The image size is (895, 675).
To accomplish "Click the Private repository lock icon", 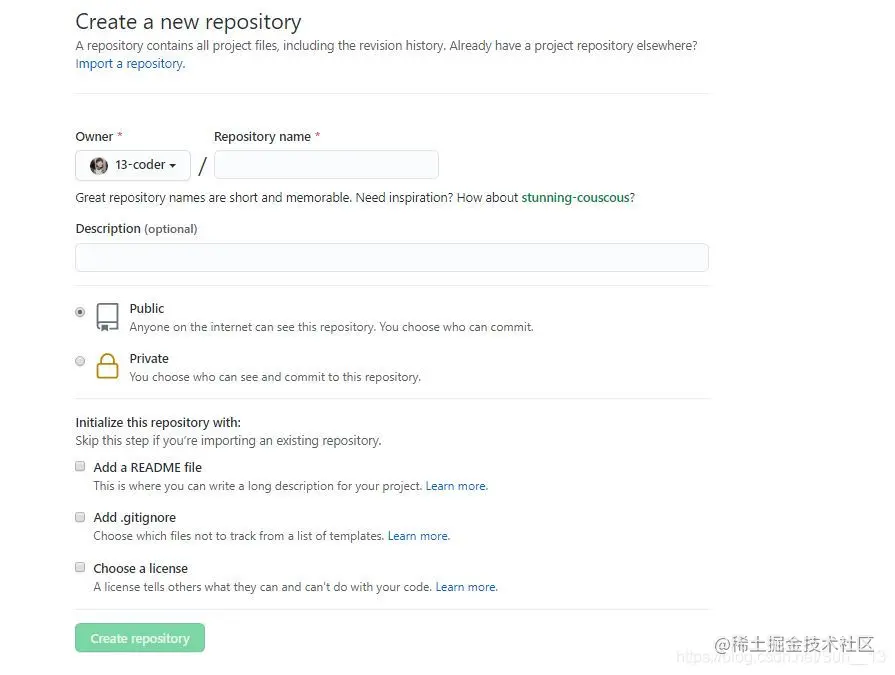I will pyautogui.click(x=107, y=367).
